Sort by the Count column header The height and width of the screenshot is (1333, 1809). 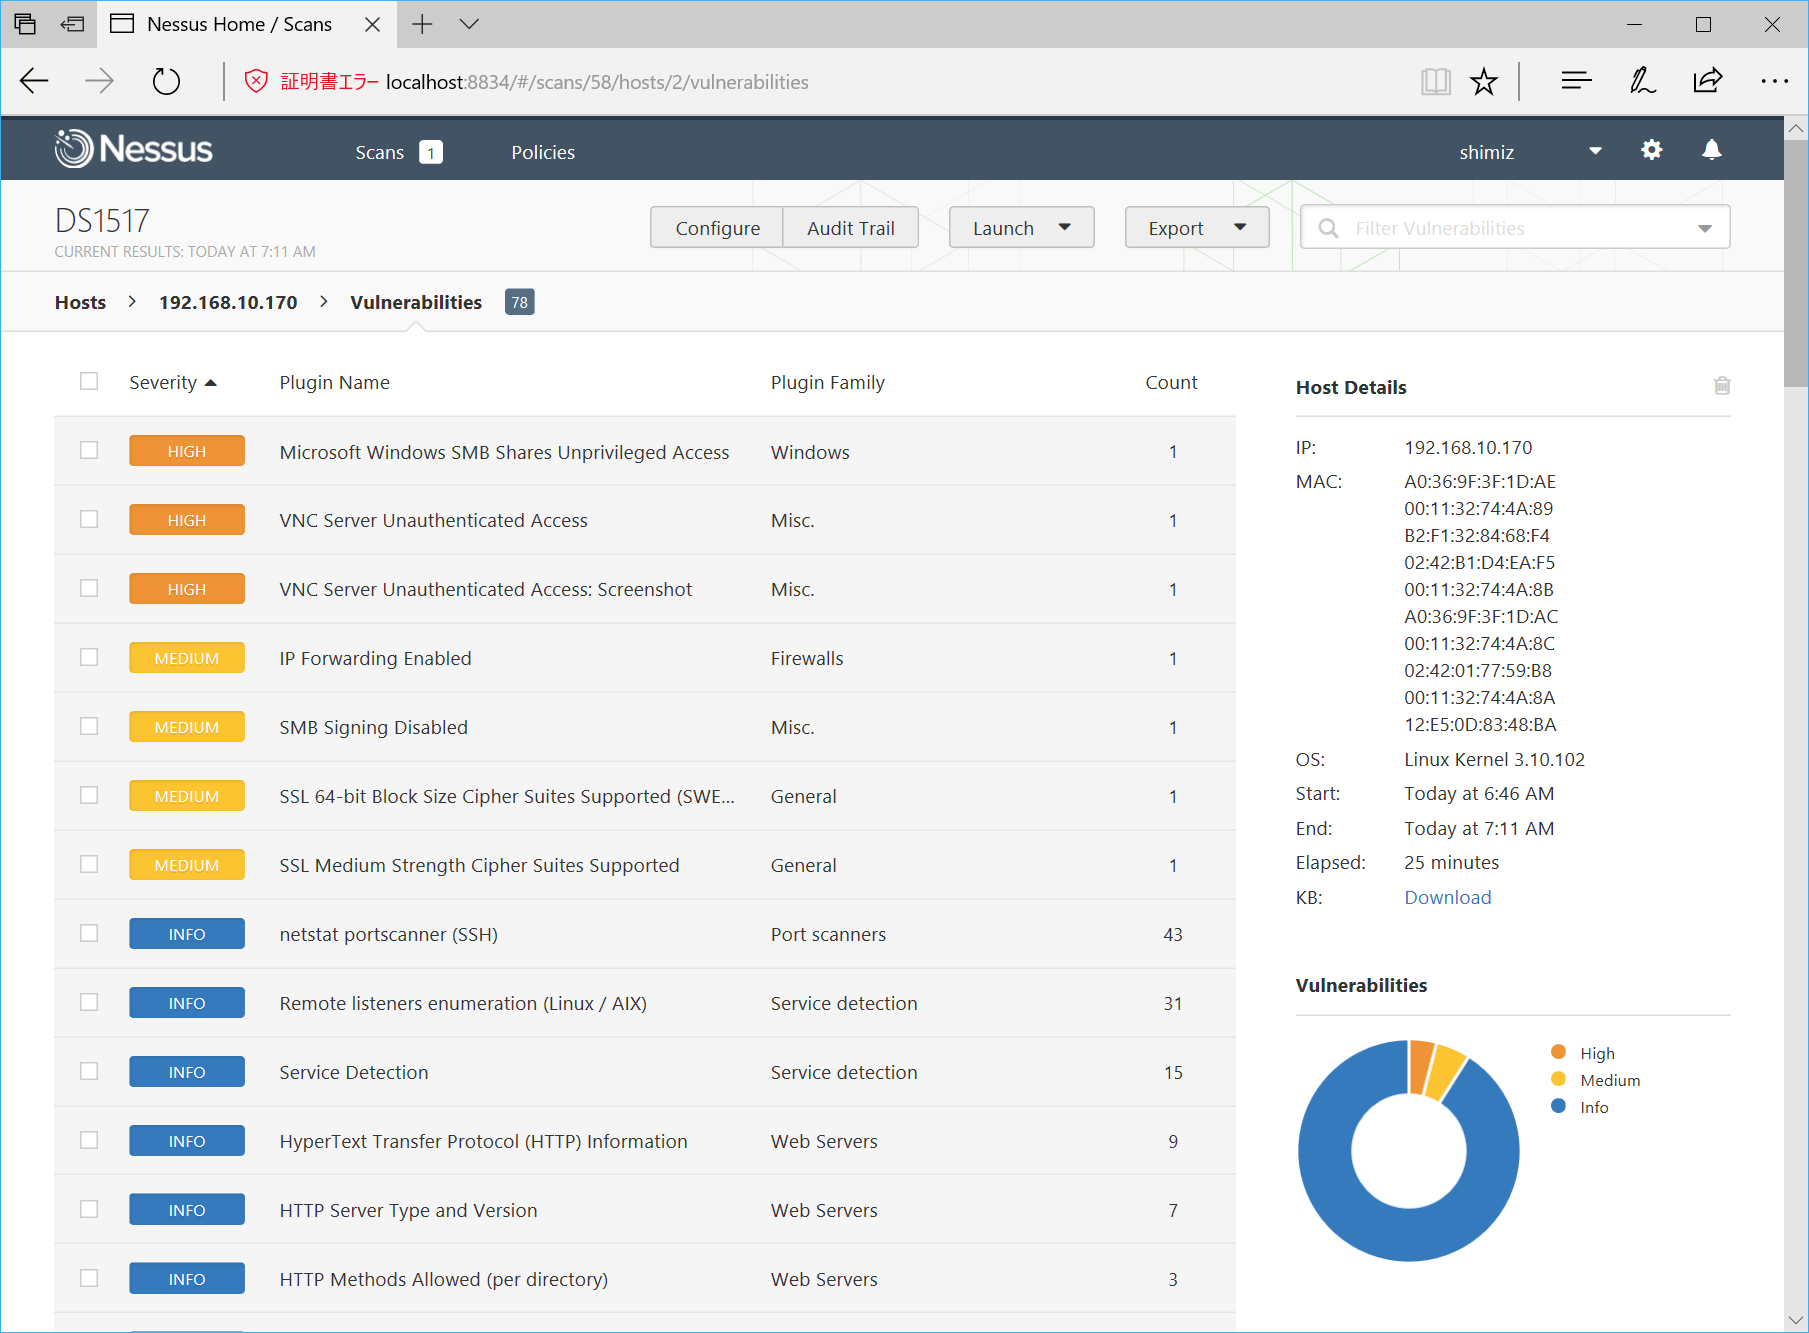(1171, 382)
